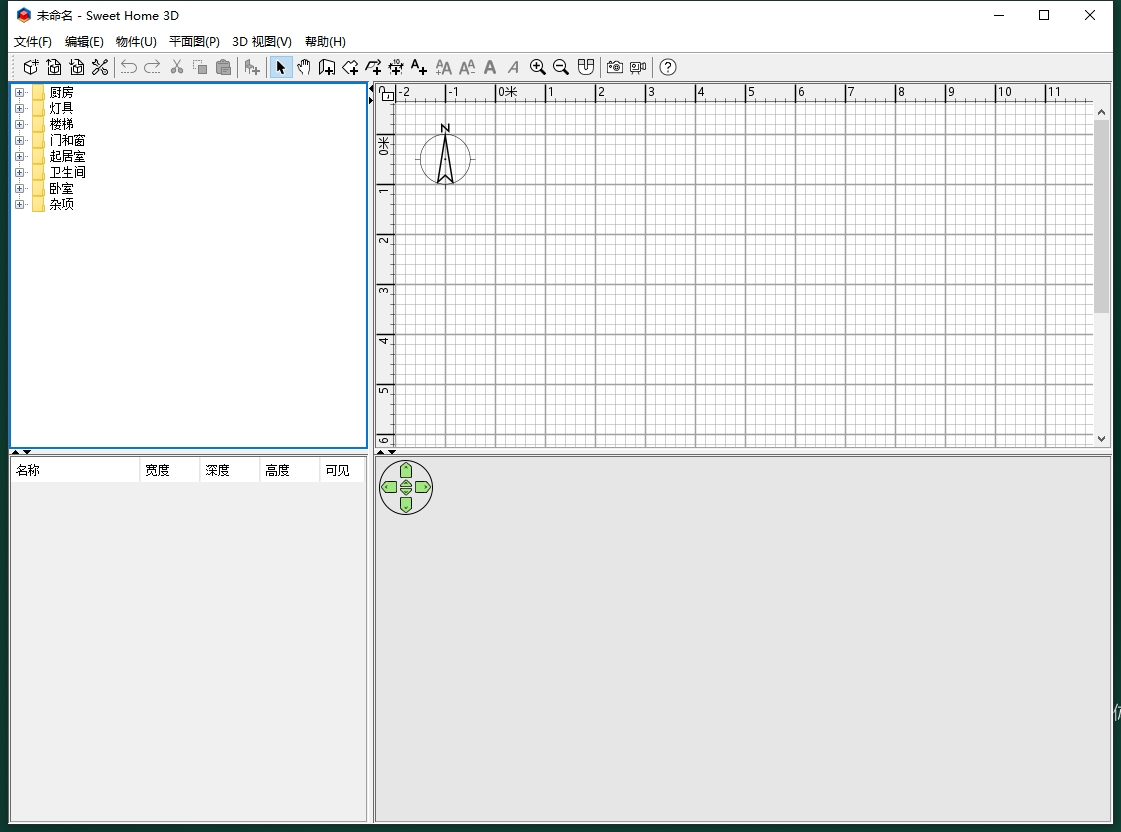The image size is (1121, 832).
Task: Open the 平面图(P) menu
Action: (x=194, y=41)
